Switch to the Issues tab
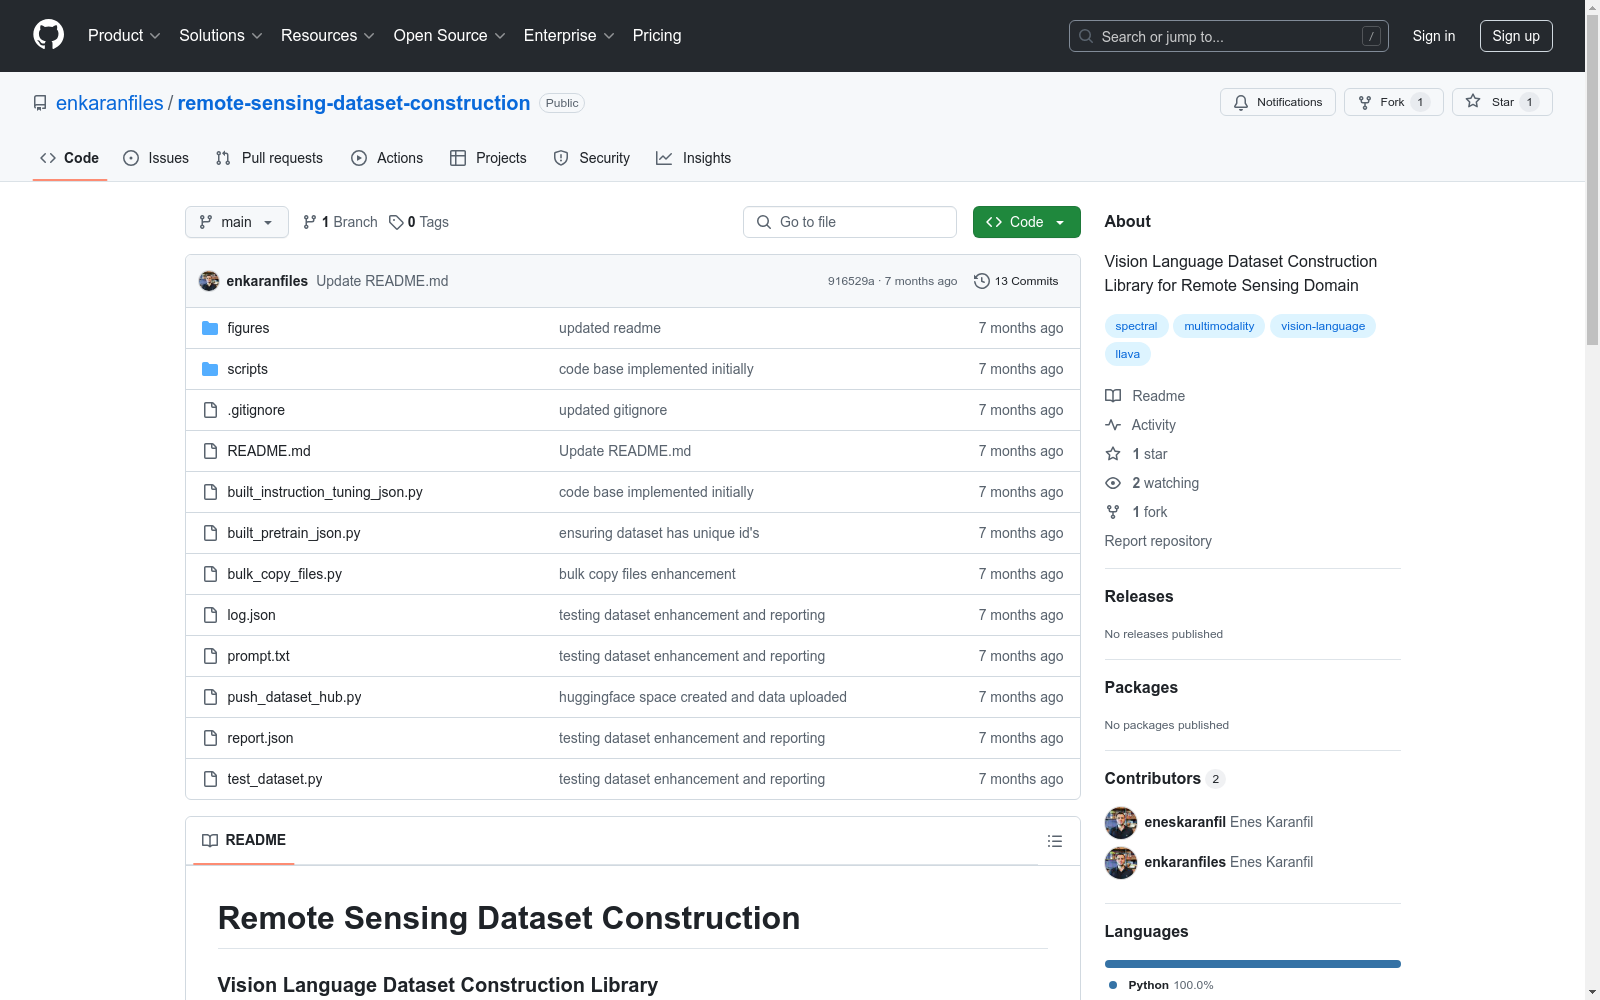The height and width of the screenshot is (1000, 1600). click(x=156, y=158)
